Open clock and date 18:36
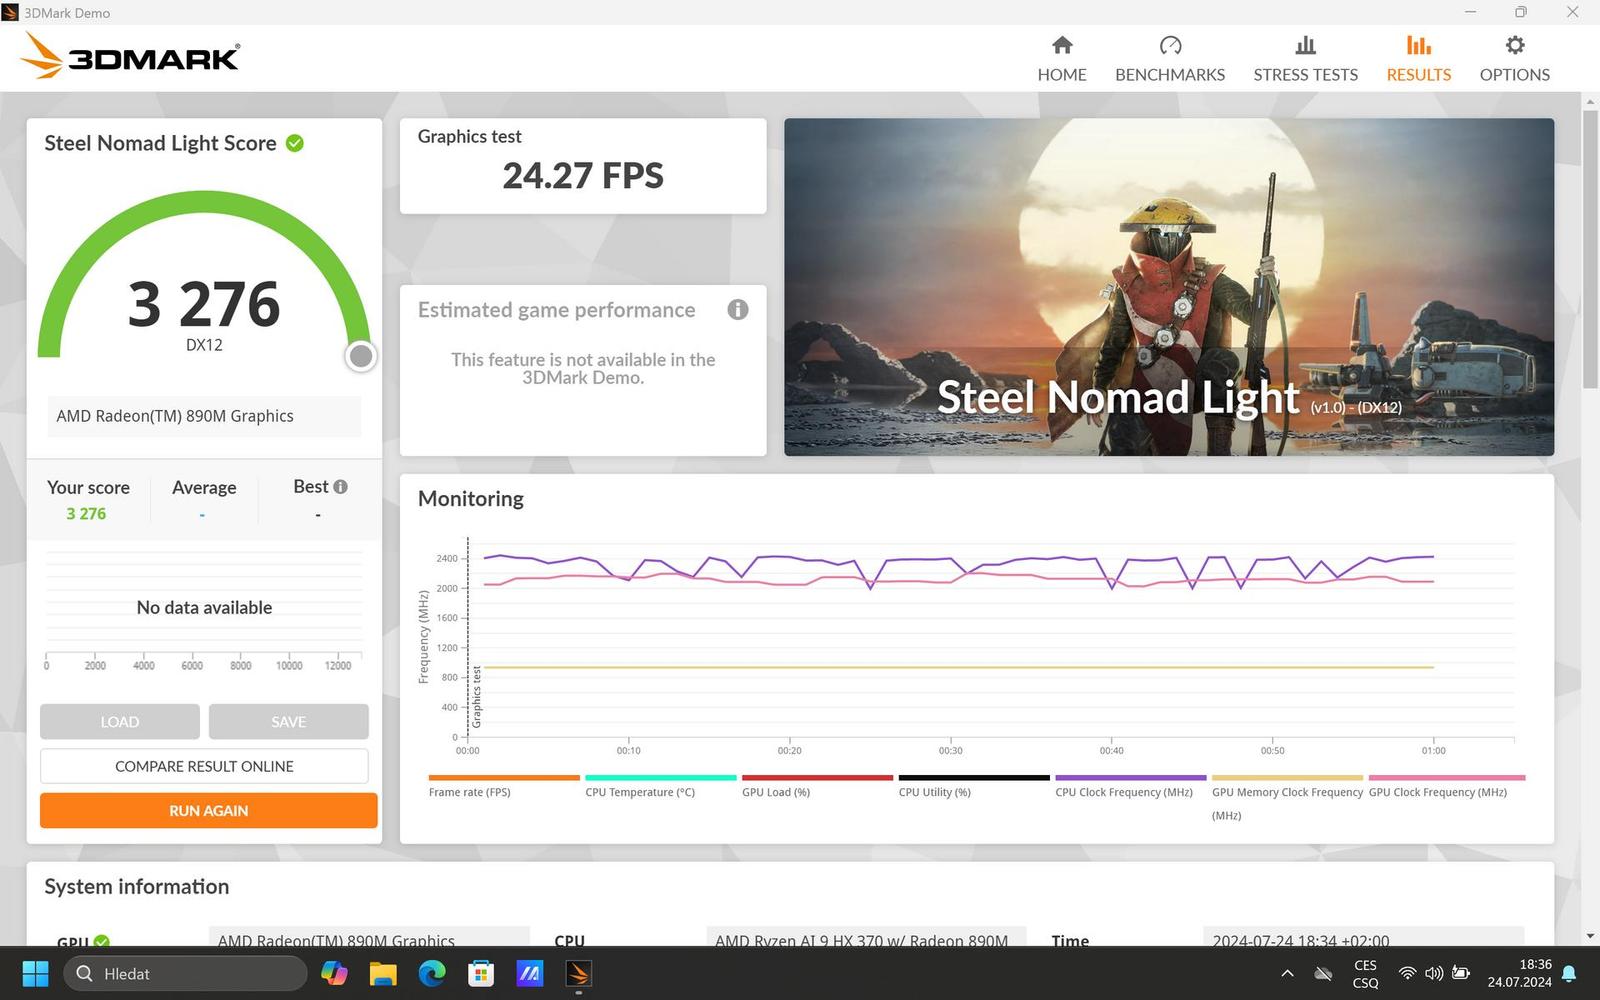Viewport: 1600px width, 1000px height. [1519, 973]
